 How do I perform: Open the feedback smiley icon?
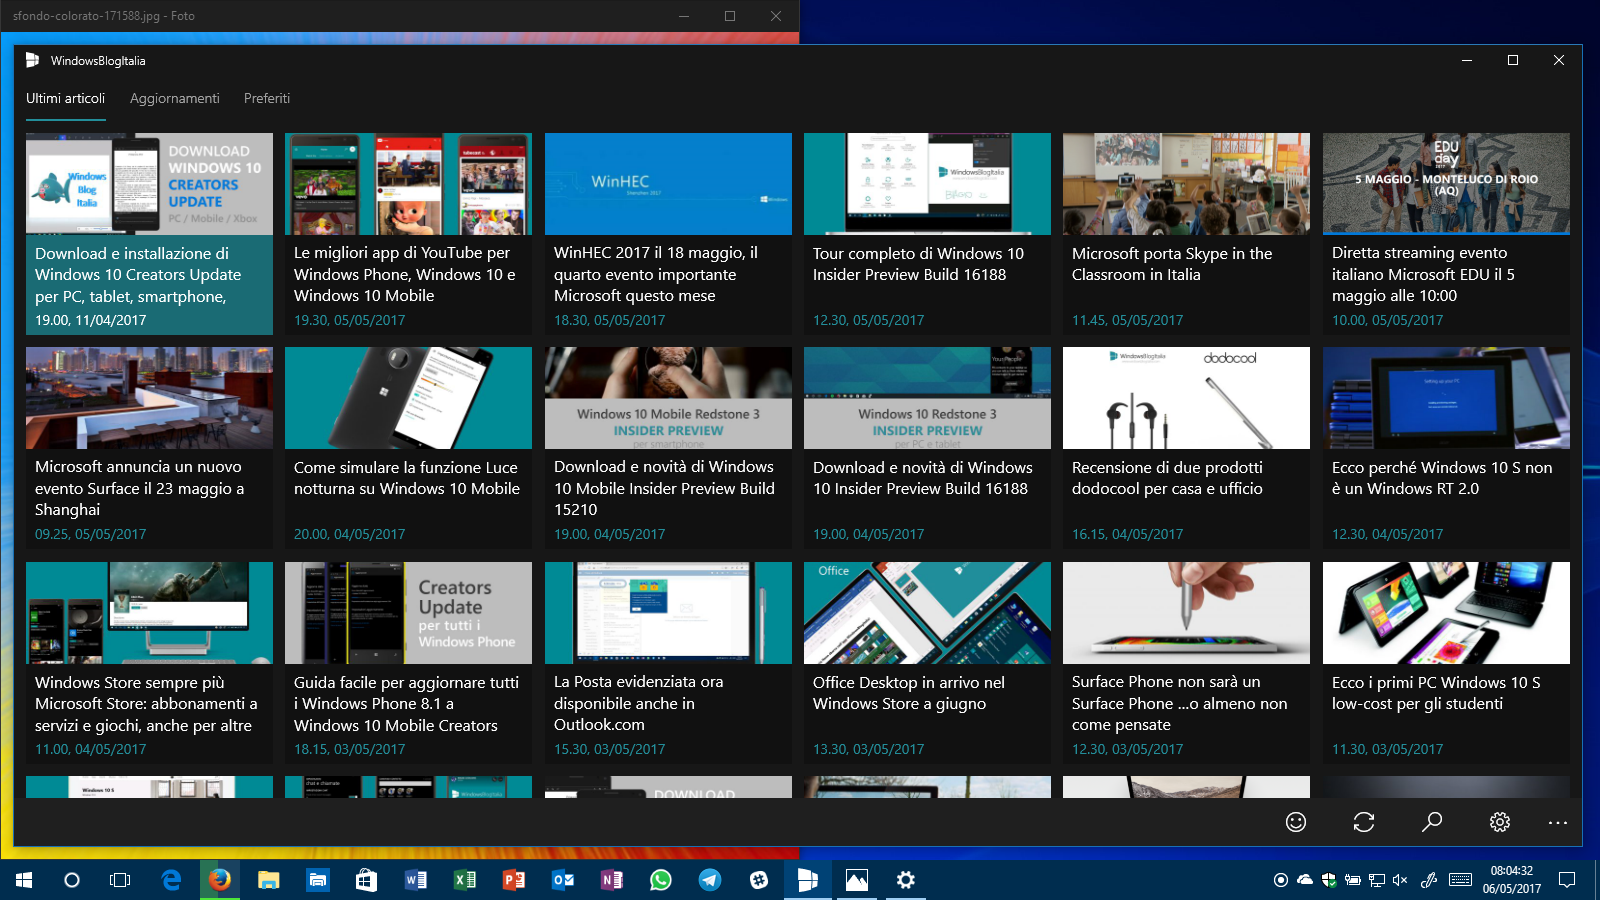click(1296, 822)
